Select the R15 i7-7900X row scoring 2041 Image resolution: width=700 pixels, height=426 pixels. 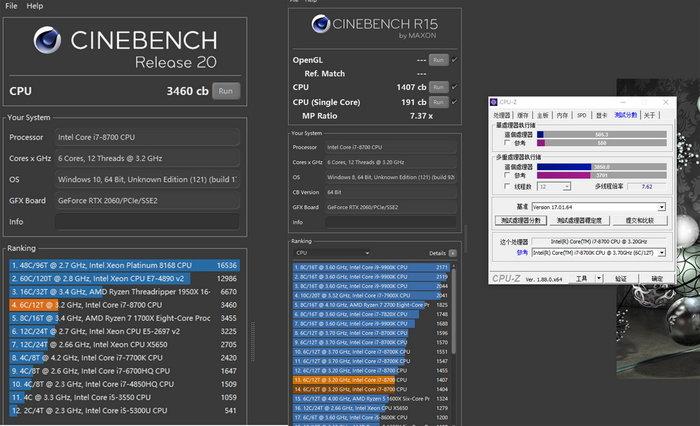point(371,295)
